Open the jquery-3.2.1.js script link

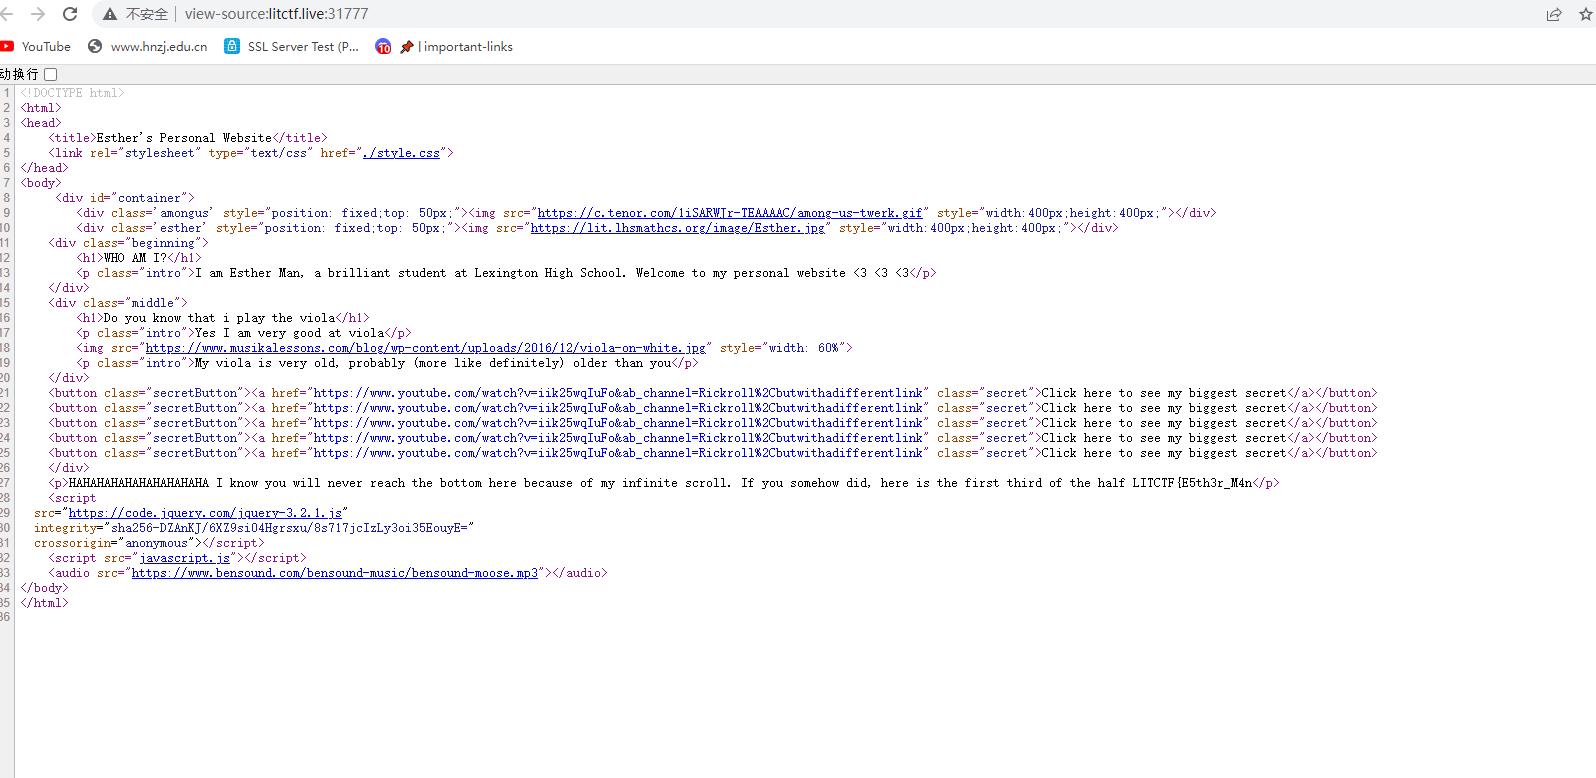[x=205, y=513]
